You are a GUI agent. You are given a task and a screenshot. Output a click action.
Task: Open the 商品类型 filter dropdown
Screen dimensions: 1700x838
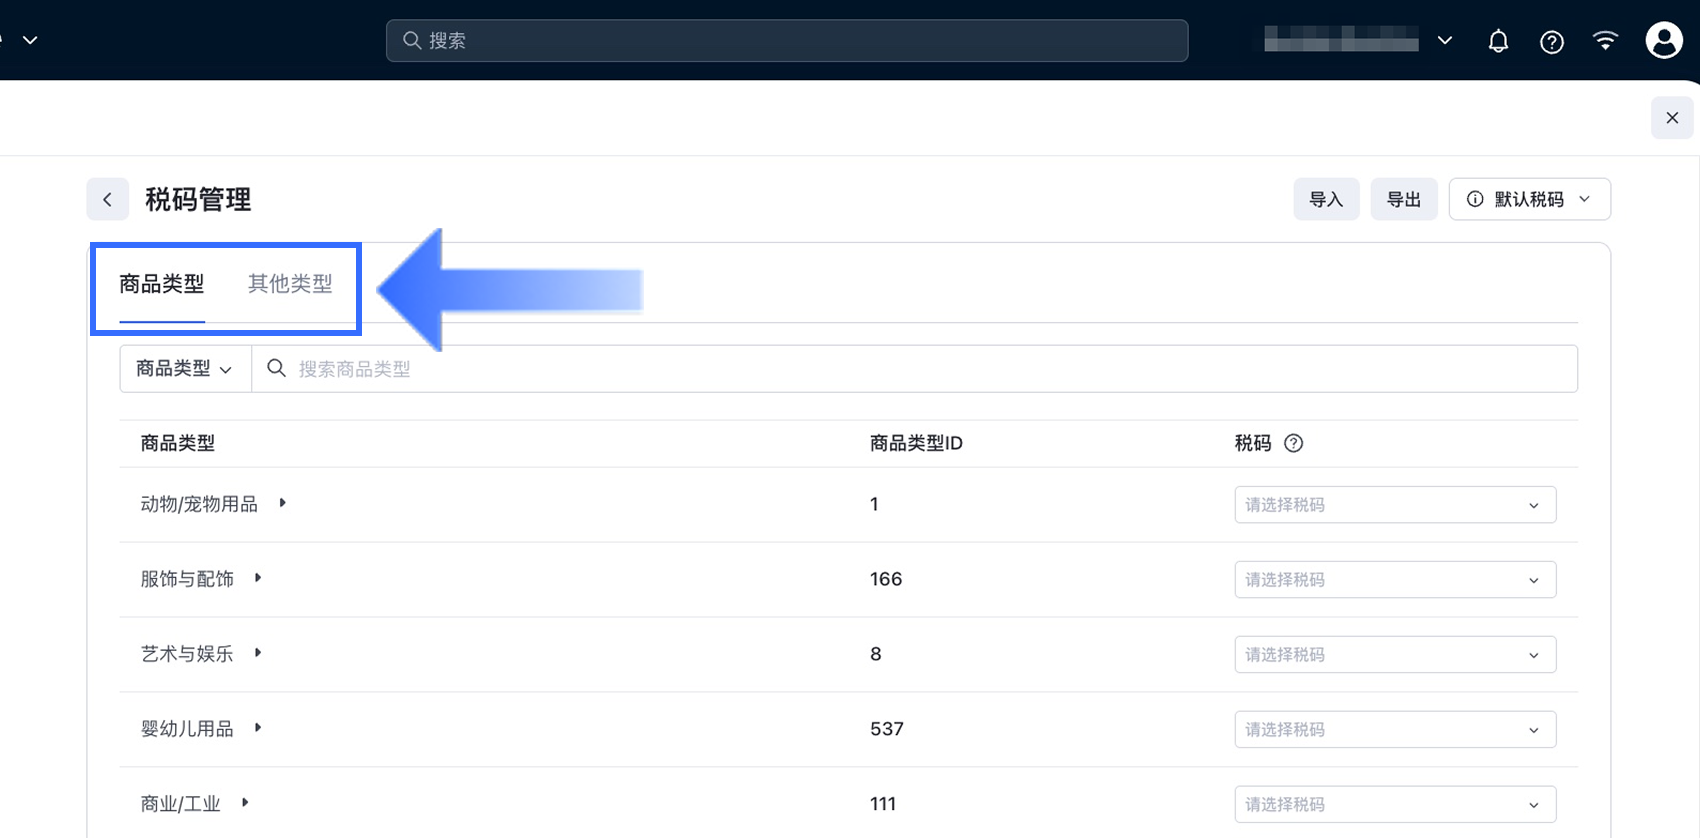tap(185, 369)
